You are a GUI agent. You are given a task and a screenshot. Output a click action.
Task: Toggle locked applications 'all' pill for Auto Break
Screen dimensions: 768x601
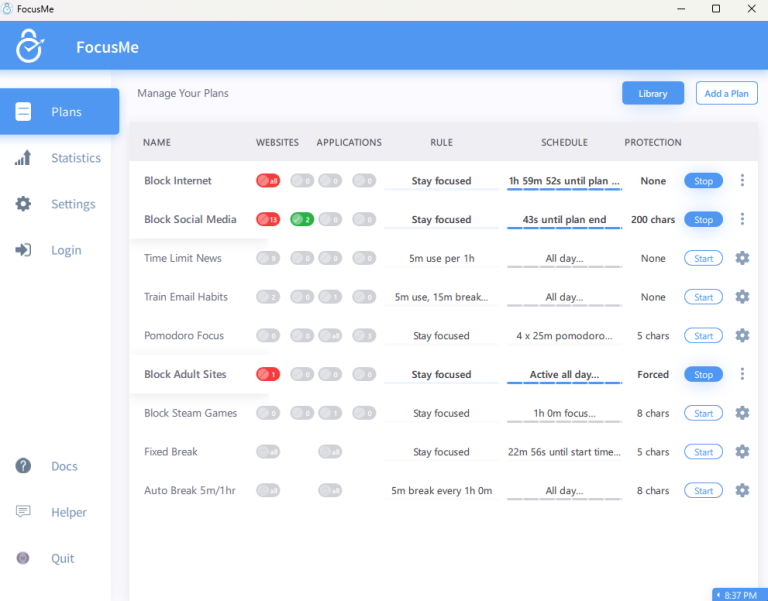pos(330,490)
